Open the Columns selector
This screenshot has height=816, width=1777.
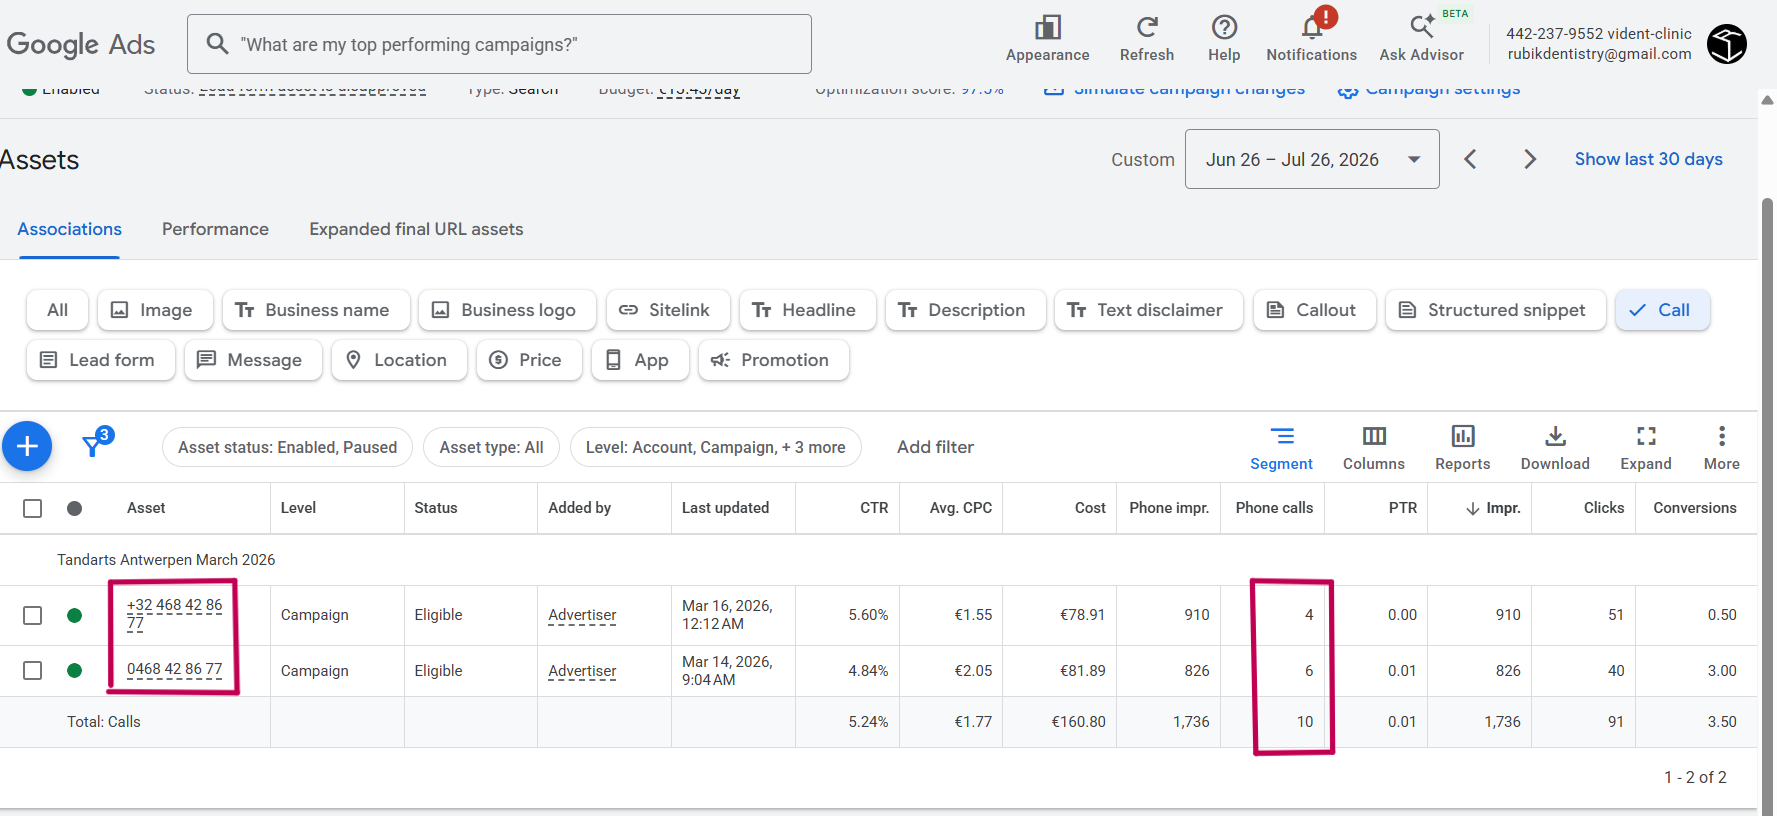point(1373,449)
